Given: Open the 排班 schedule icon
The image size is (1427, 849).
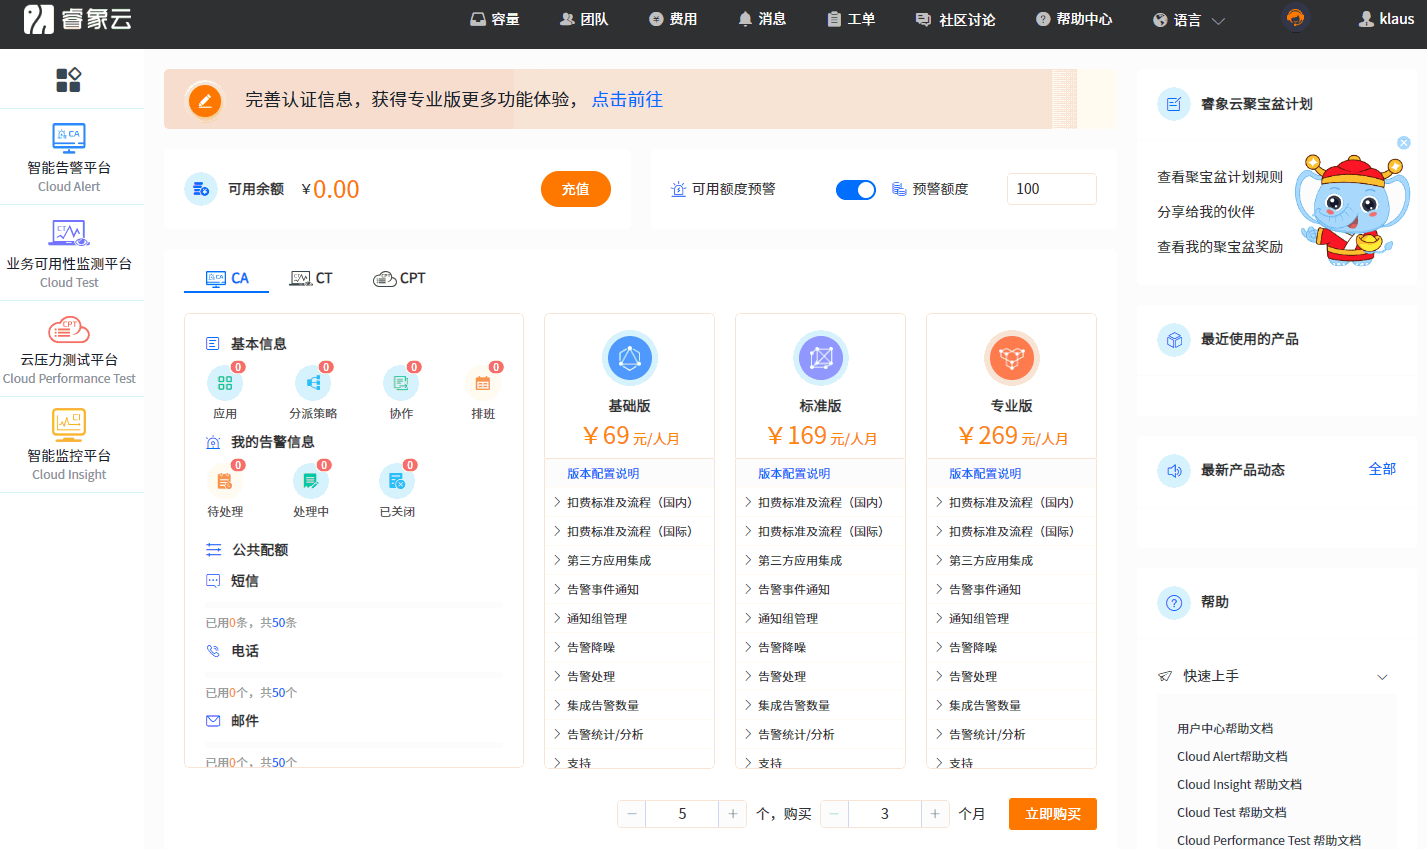Looking at the screenshot, I should 483,383.
